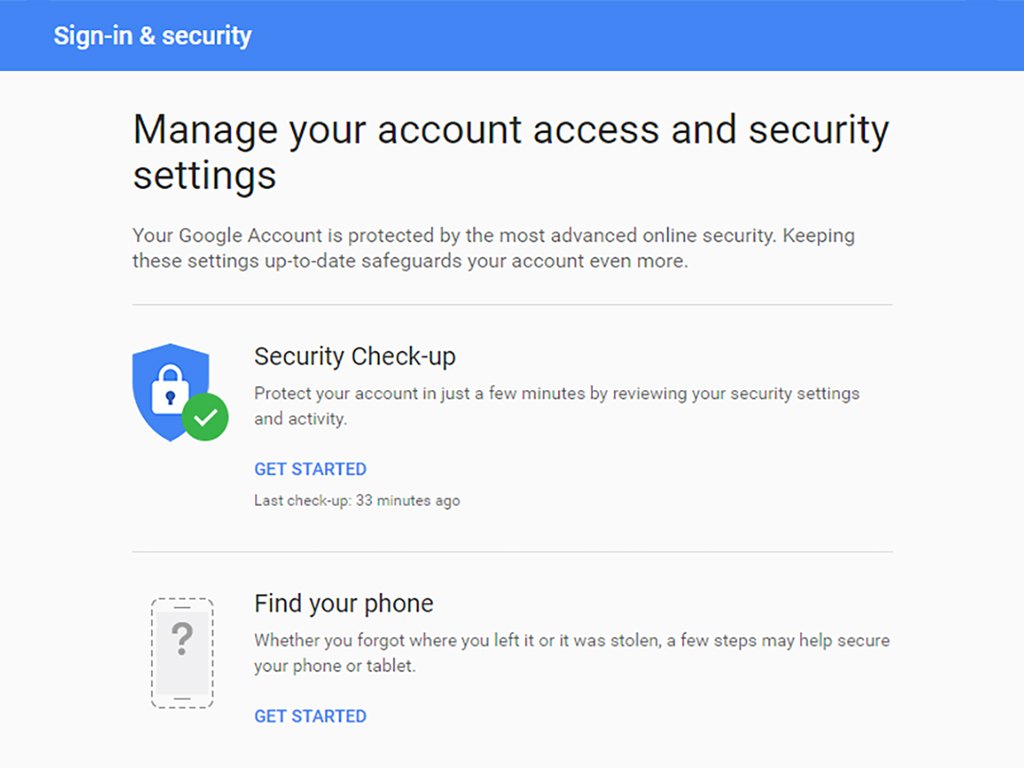Click the Last check-up 33 minutes ago text
The width and height of the screenshot is (1024, 768).
point(357,500)
